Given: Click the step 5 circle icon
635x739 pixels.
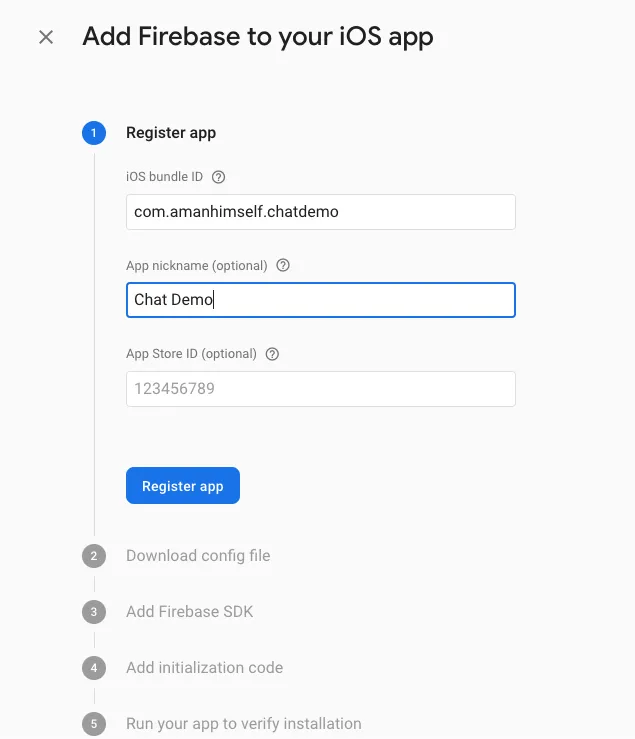Looking at the screenshot, I should pyautogui.click(x=94, y=724).
